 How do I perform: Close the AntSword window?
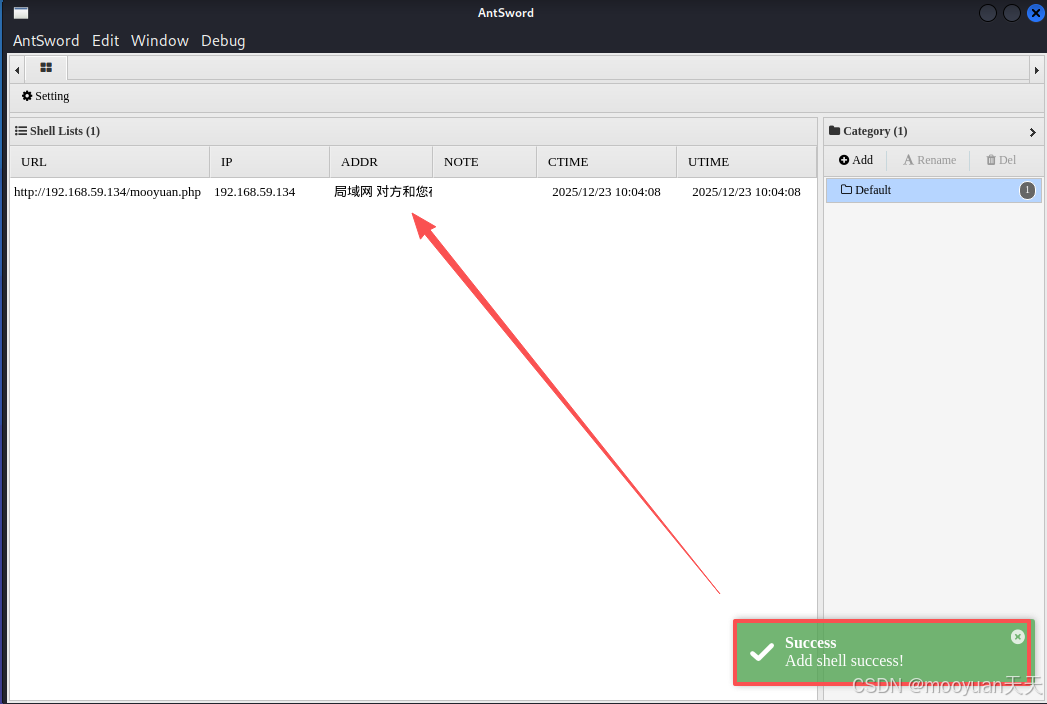(x=1035, y=13)
